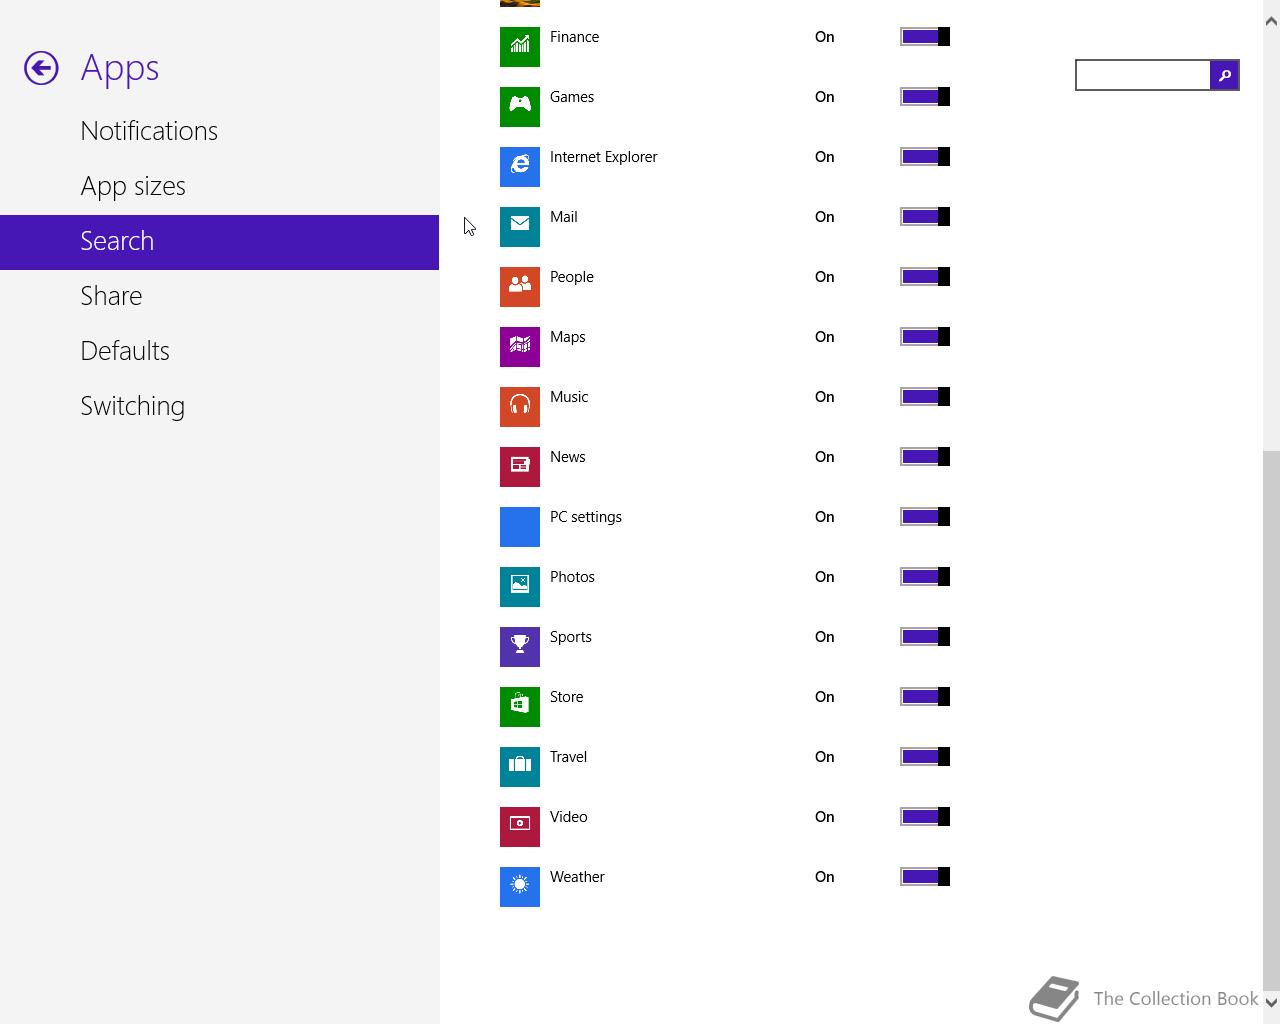Click the Photos app icon

pyautogui.click(x=520, y=587)
